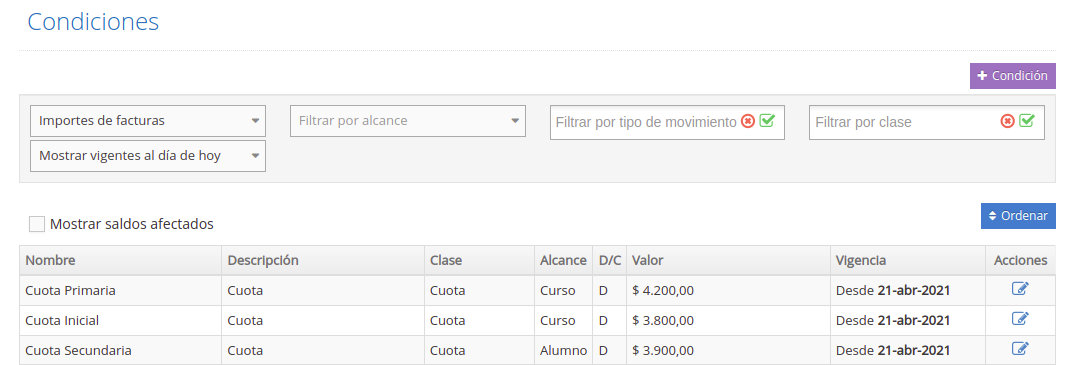
Task: Sort by the Nombre column header
Action: click(x=50, y=261)
